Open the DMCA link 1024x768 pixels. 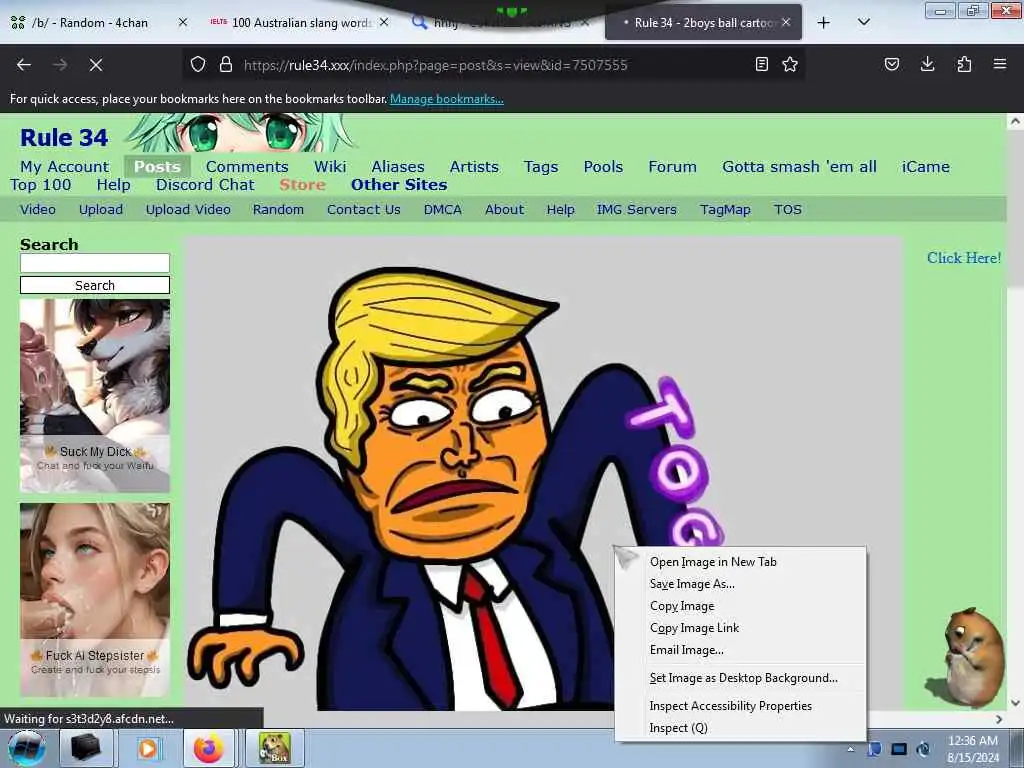pyautogui.click(x=443, y=210)
